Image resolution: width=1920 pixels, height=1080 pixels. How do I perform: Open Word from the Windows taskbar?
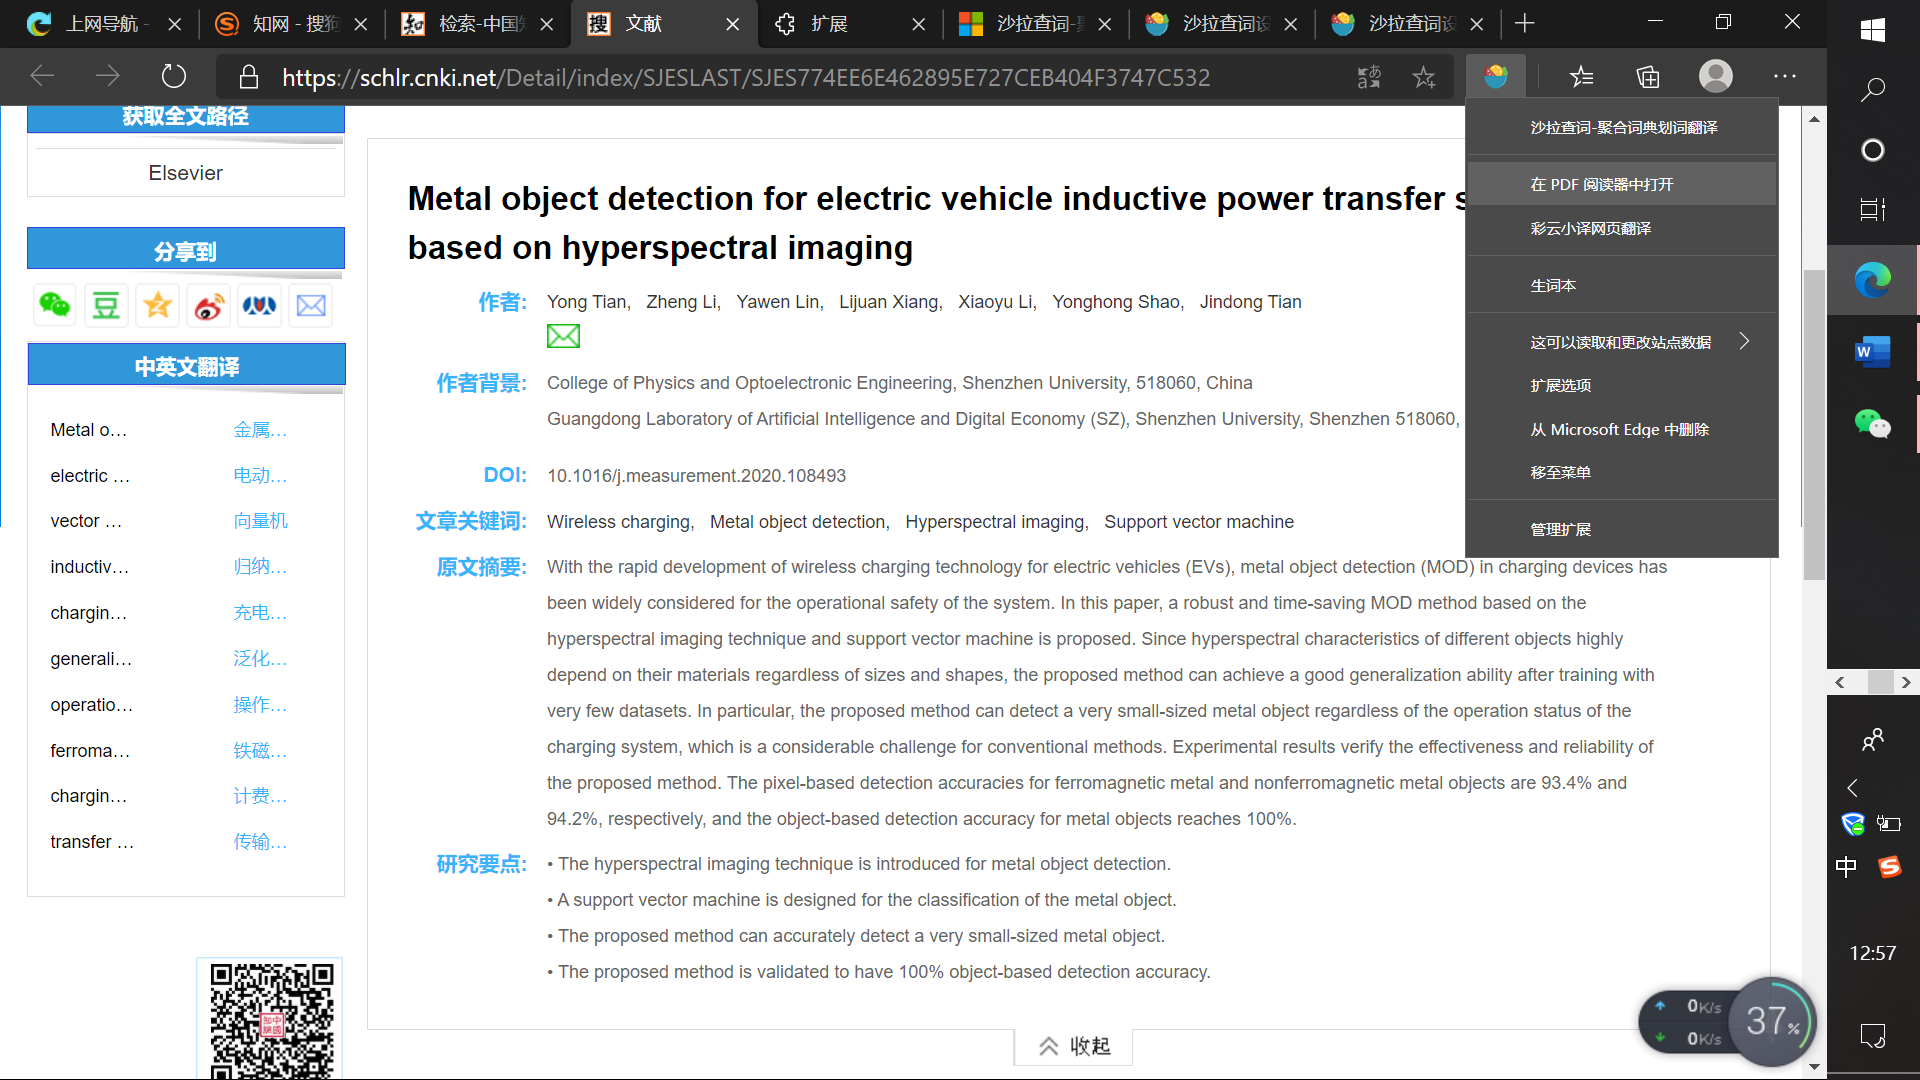[x=1872, y=352]
